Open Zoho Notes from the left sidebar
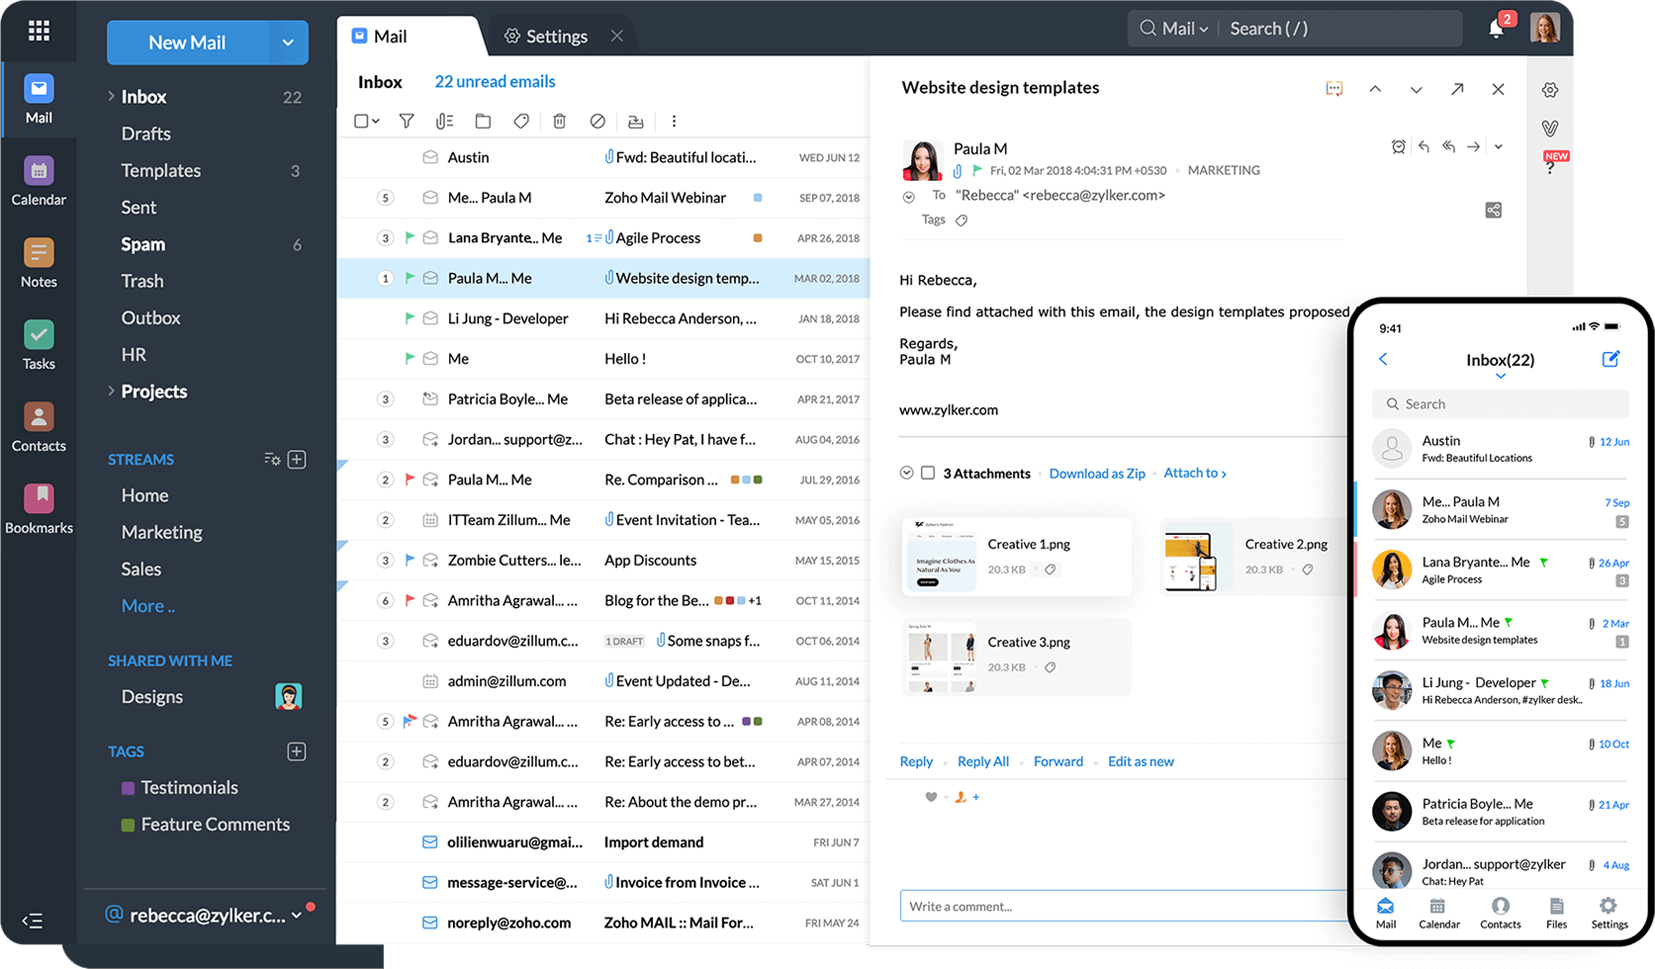The height and width of the screenshot is (969, 1655). click(38, 262)
